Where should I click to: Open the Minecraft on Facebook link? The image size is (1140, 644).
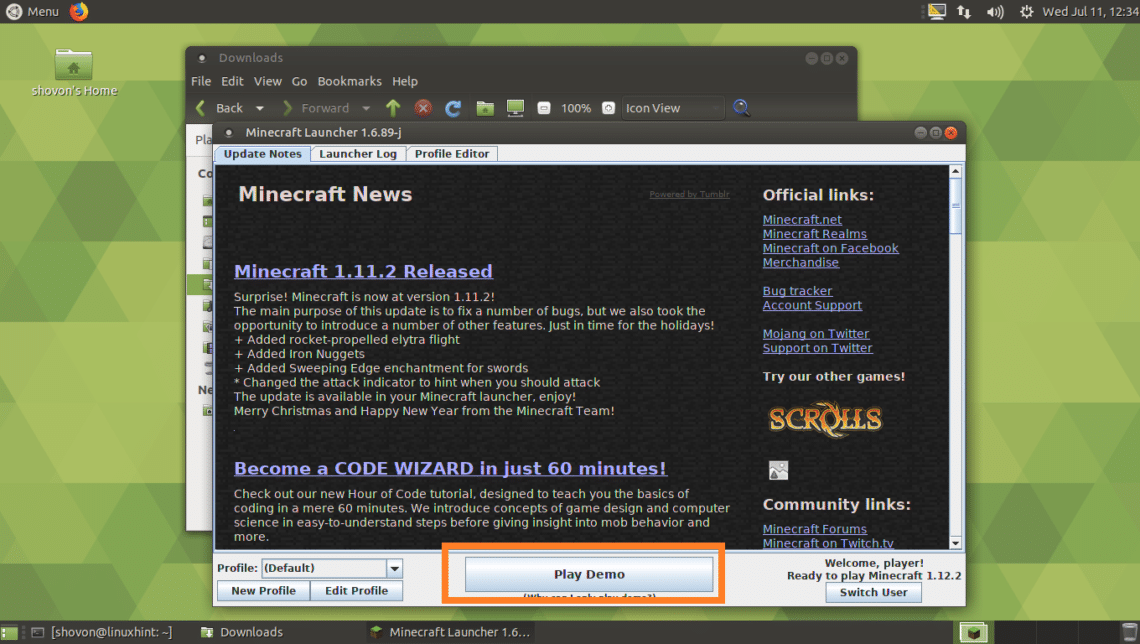830,249
